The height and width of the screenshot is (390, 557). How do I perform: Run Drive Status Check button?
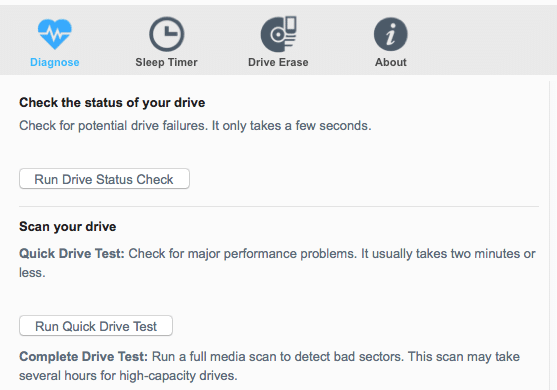click(x=104, y=179)
